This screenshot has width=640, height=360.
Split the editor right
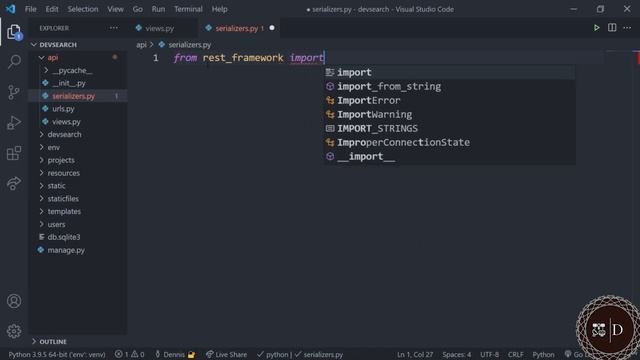612,28
